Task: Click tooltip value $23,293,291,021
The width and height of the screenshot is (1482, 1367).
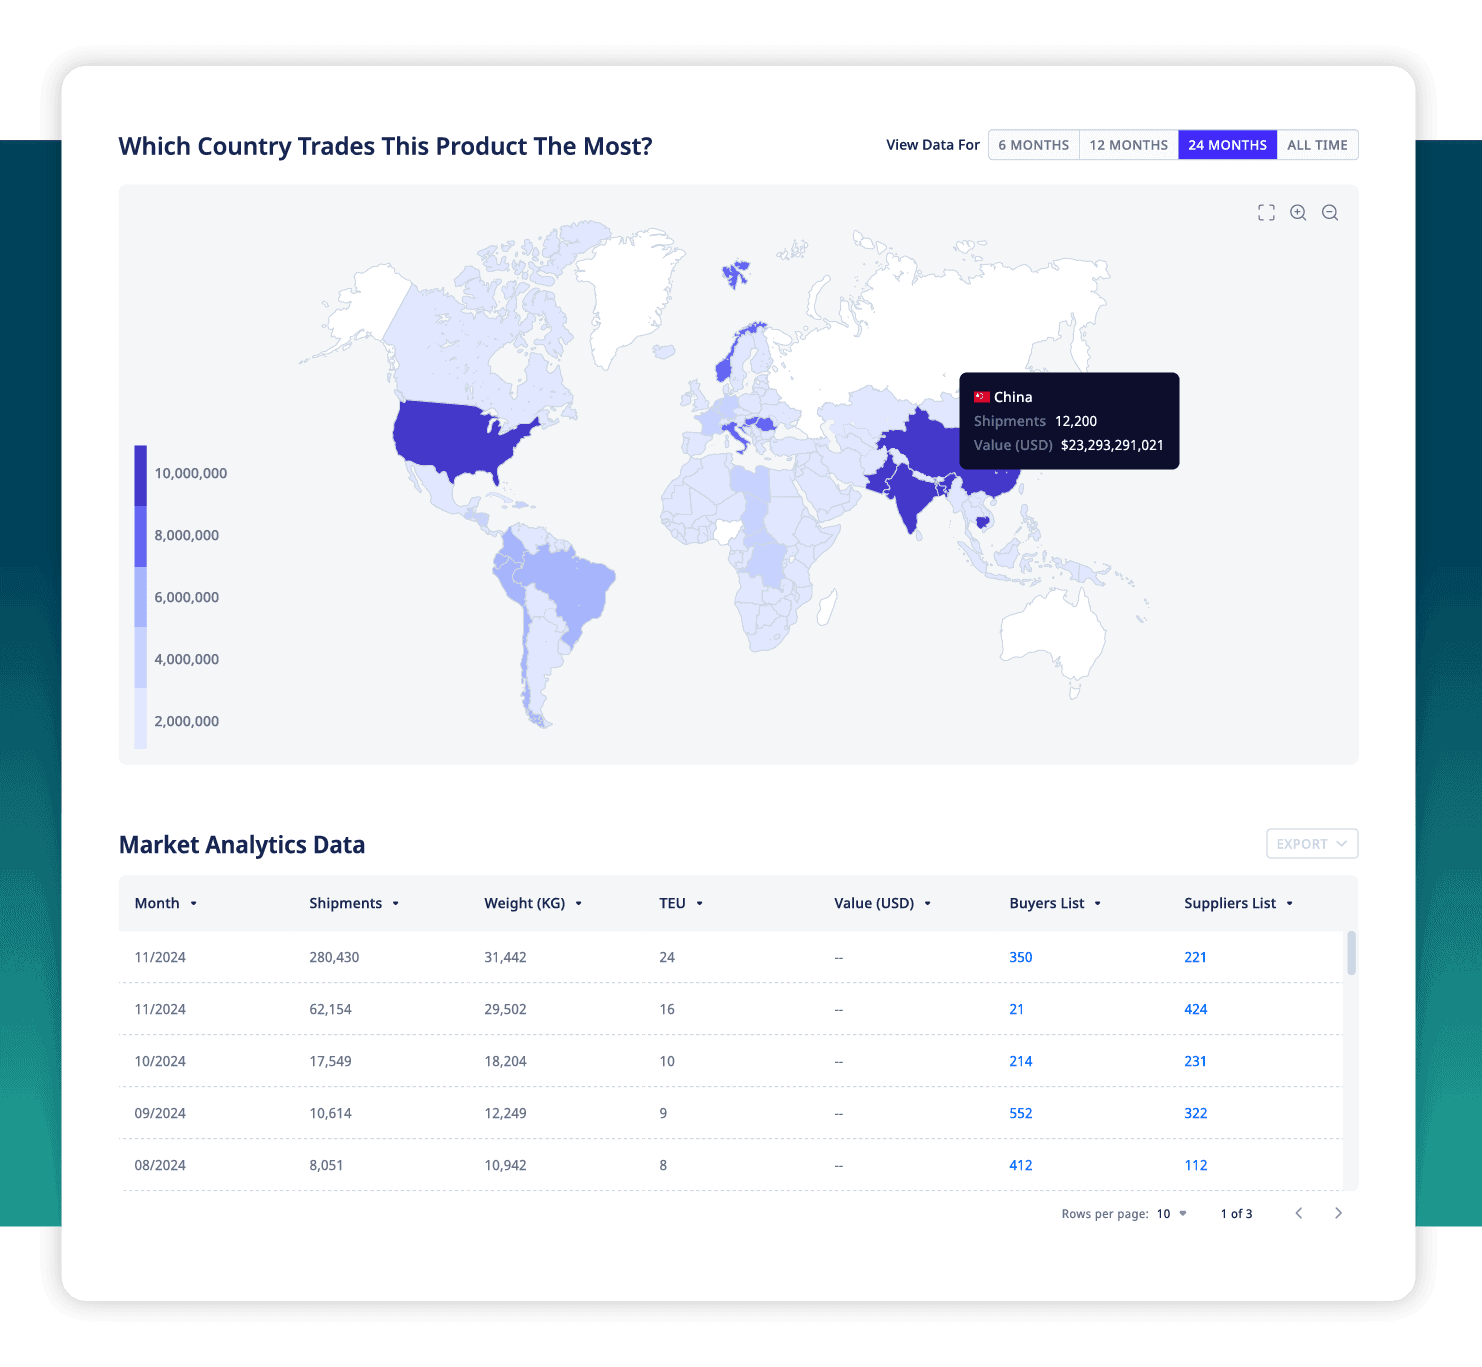Action: pos(1112,445)
